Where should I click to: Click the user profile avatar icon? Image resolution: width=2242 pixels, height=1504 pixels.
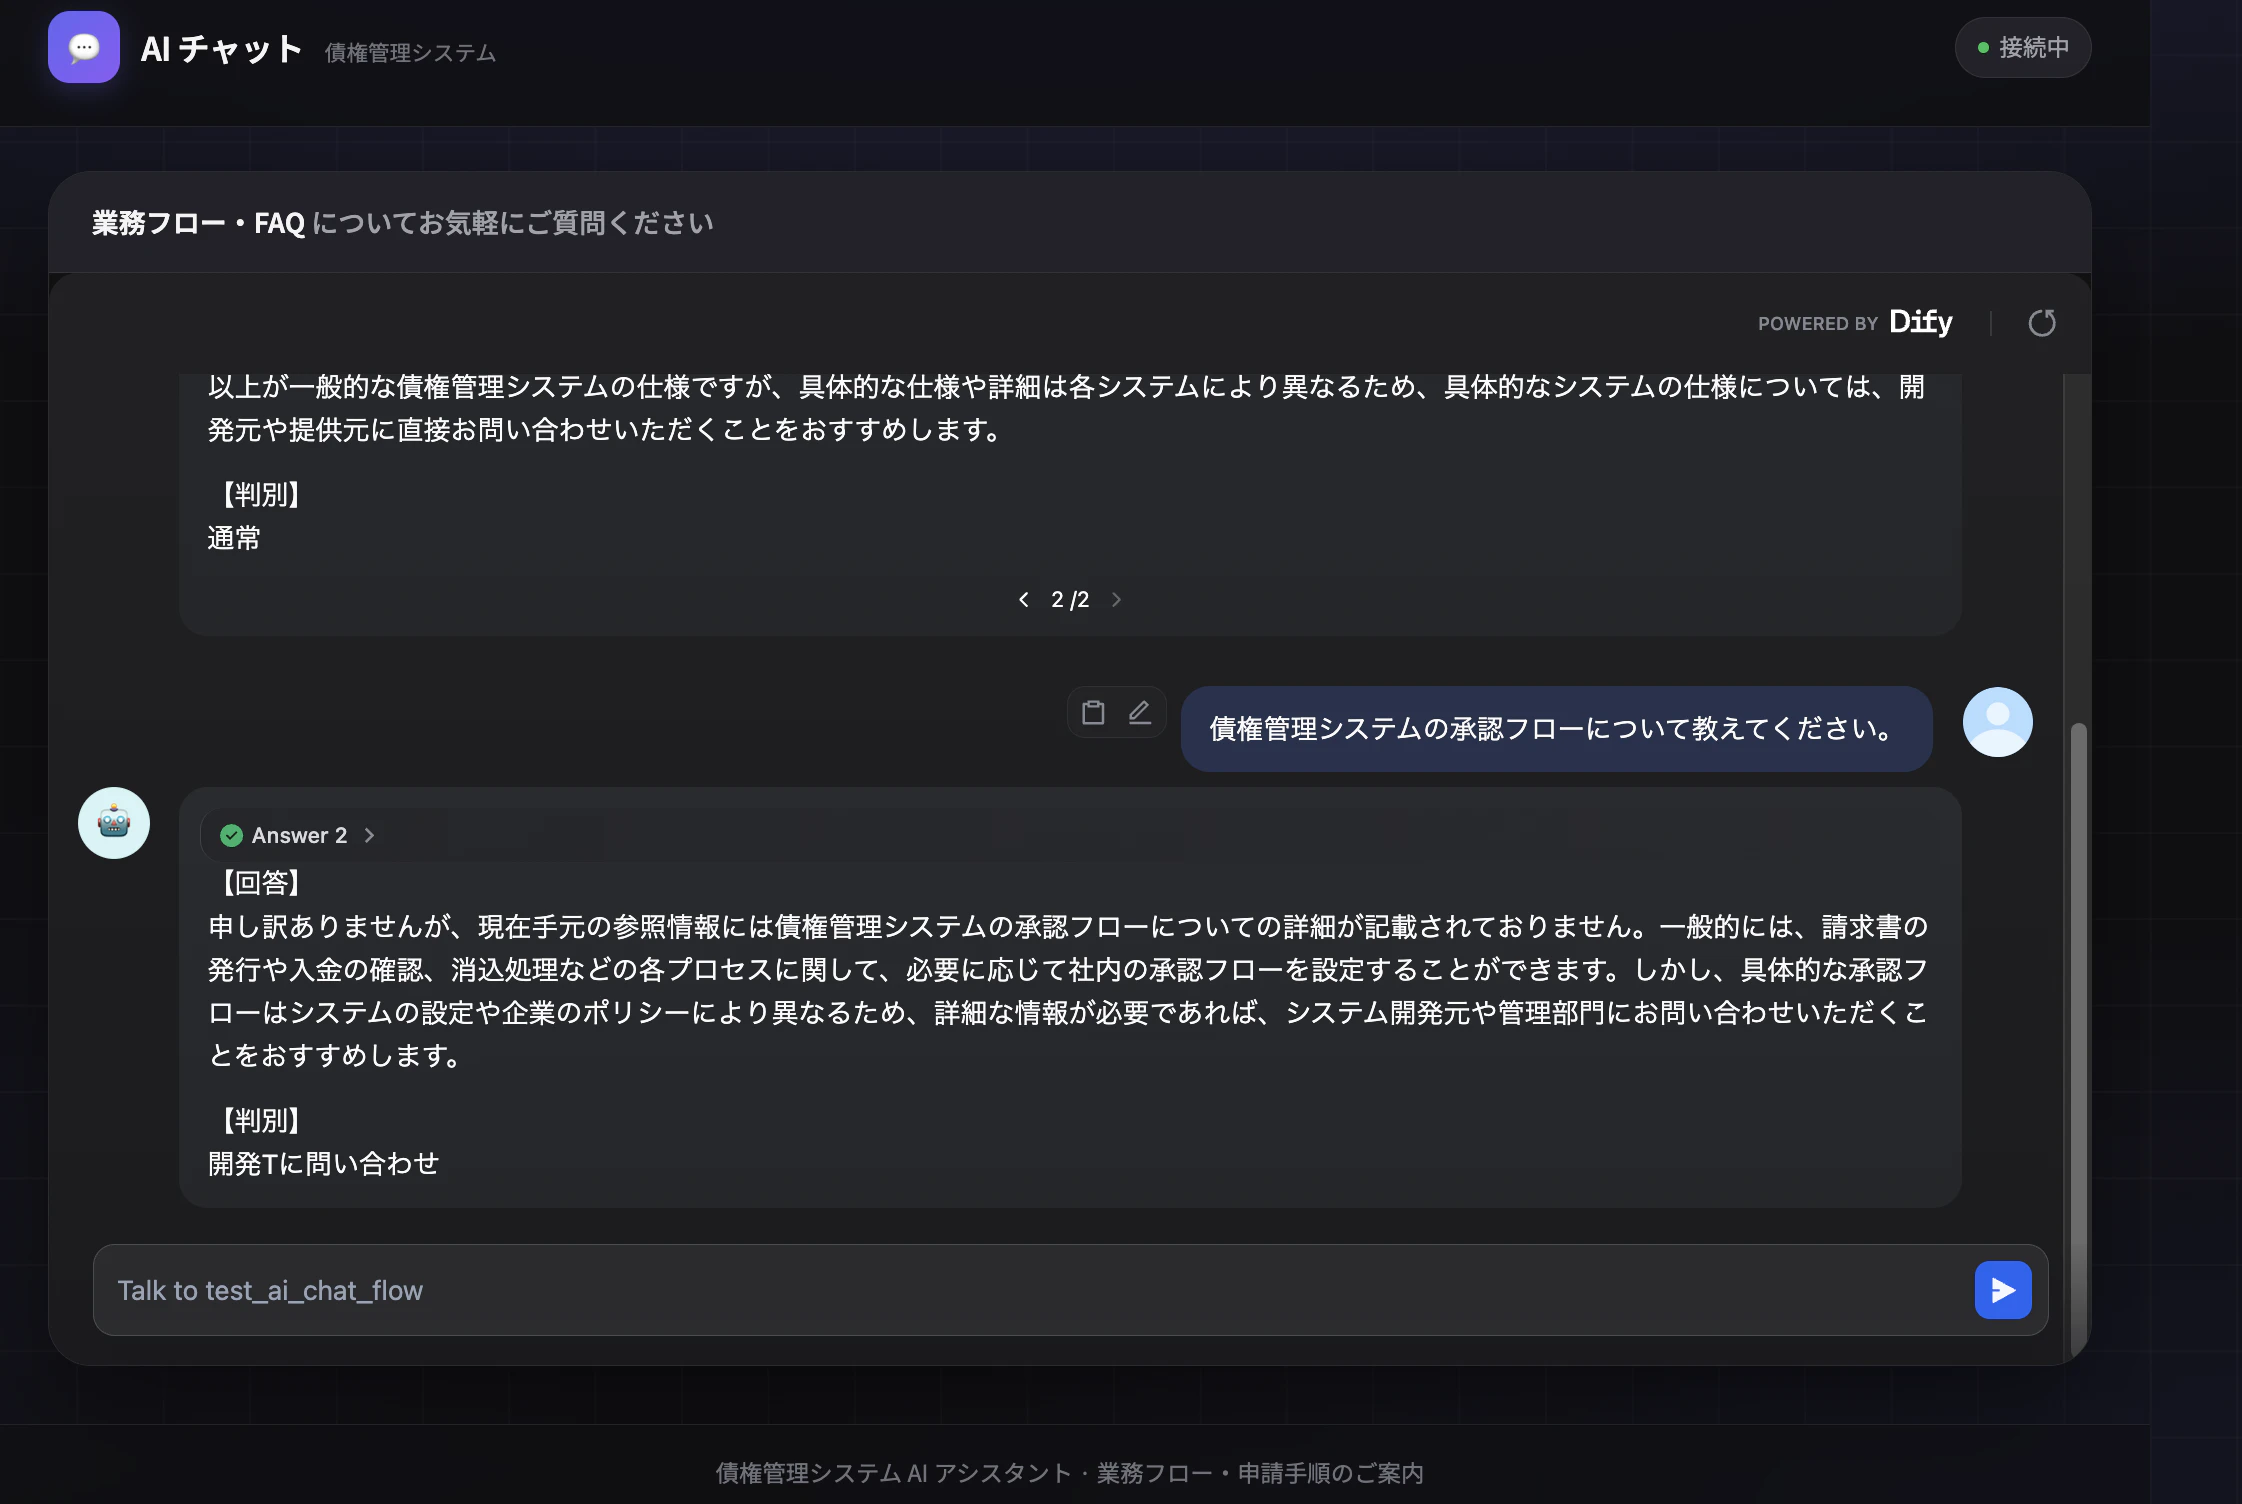point(1997,721)
